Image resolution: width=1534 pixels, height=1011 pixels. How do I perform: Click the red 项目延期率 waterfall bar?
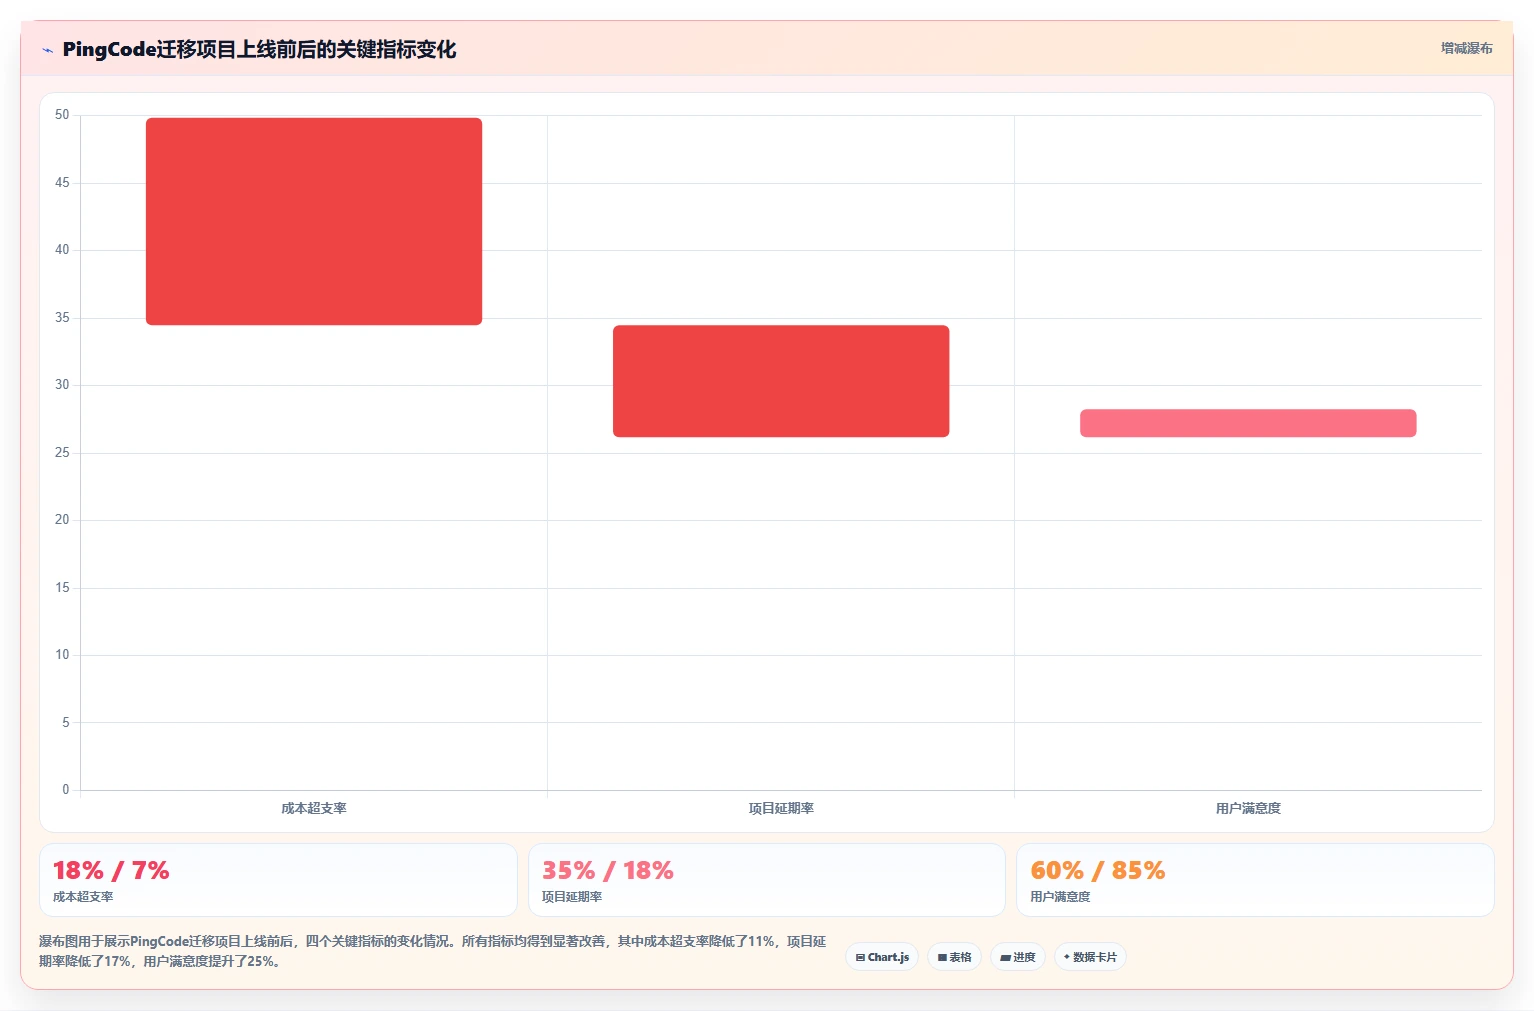click(x=781, y=381)
